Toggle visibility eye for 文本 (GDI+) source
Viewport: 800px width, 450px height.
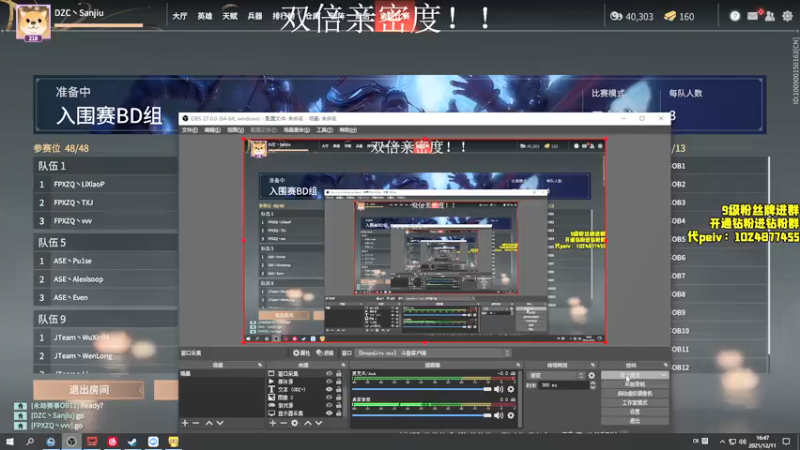[x=329, y=389]
